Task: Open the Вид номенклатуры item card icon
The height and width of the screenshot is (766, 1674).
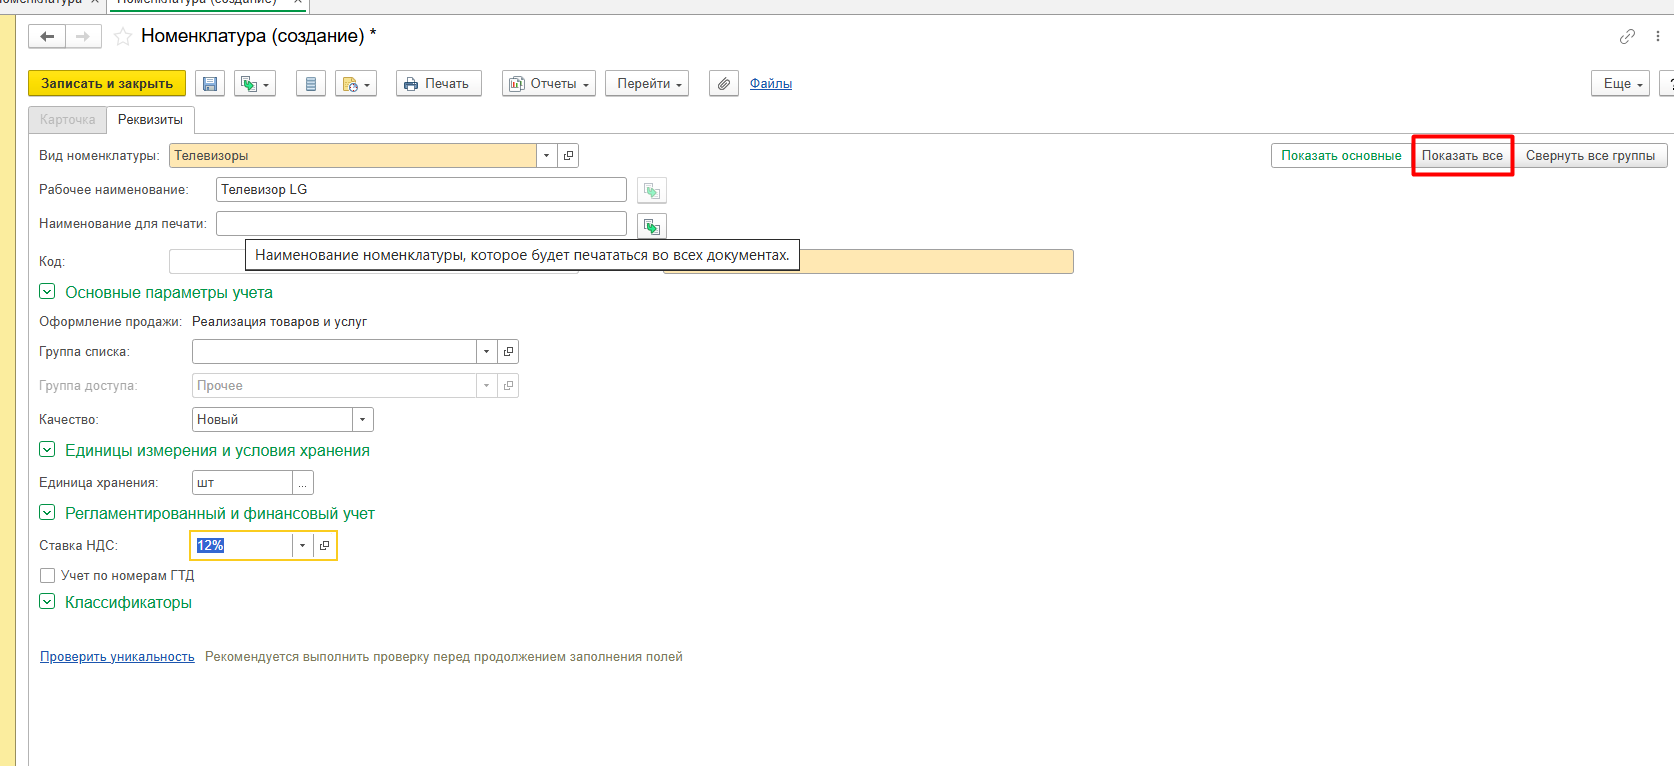Action: [x=568, y=156]
